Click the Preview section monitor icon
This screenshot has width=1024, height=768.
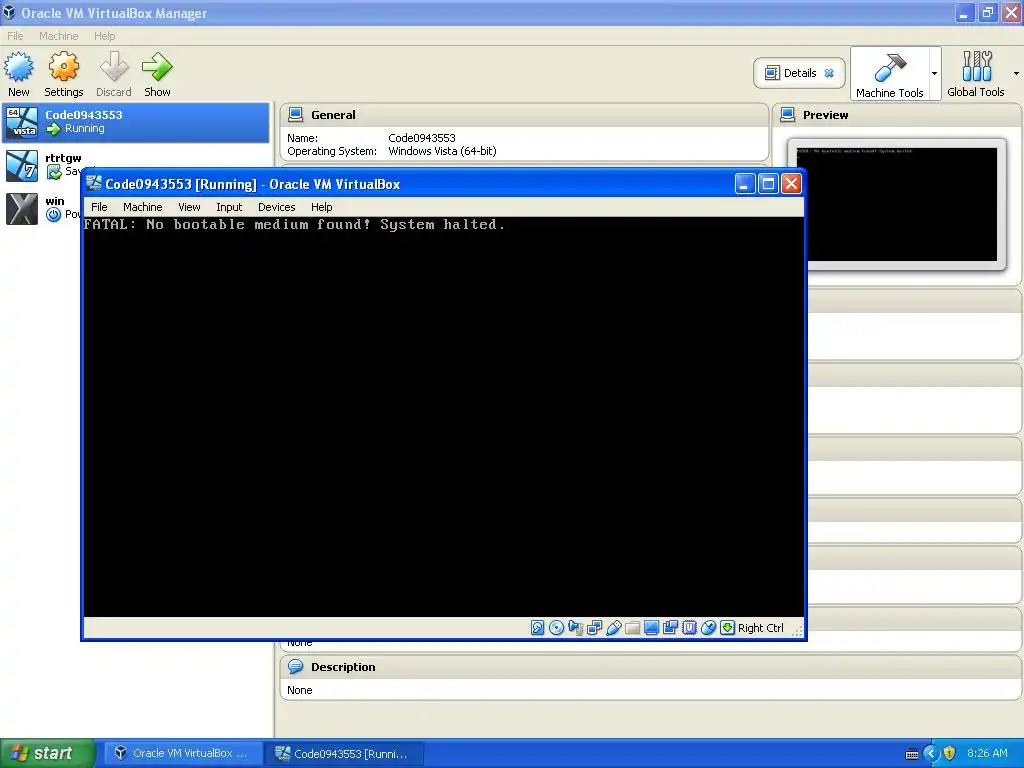tap(788, 115)
